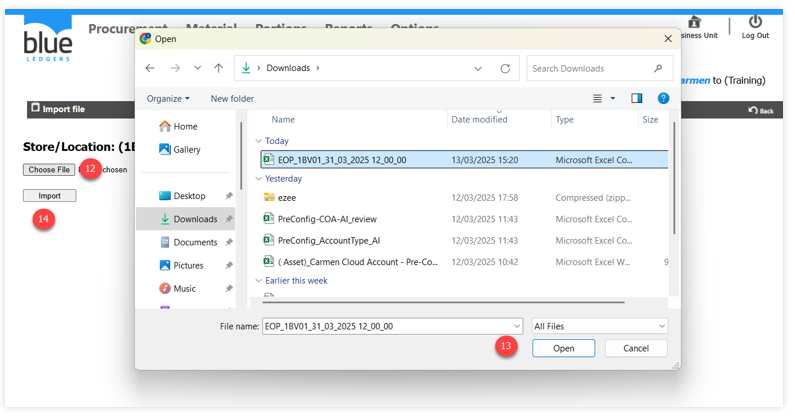Open the File name combo box dropdown
Image resolution: width=795 pixels, height=416 pixels.
point(516,326)
